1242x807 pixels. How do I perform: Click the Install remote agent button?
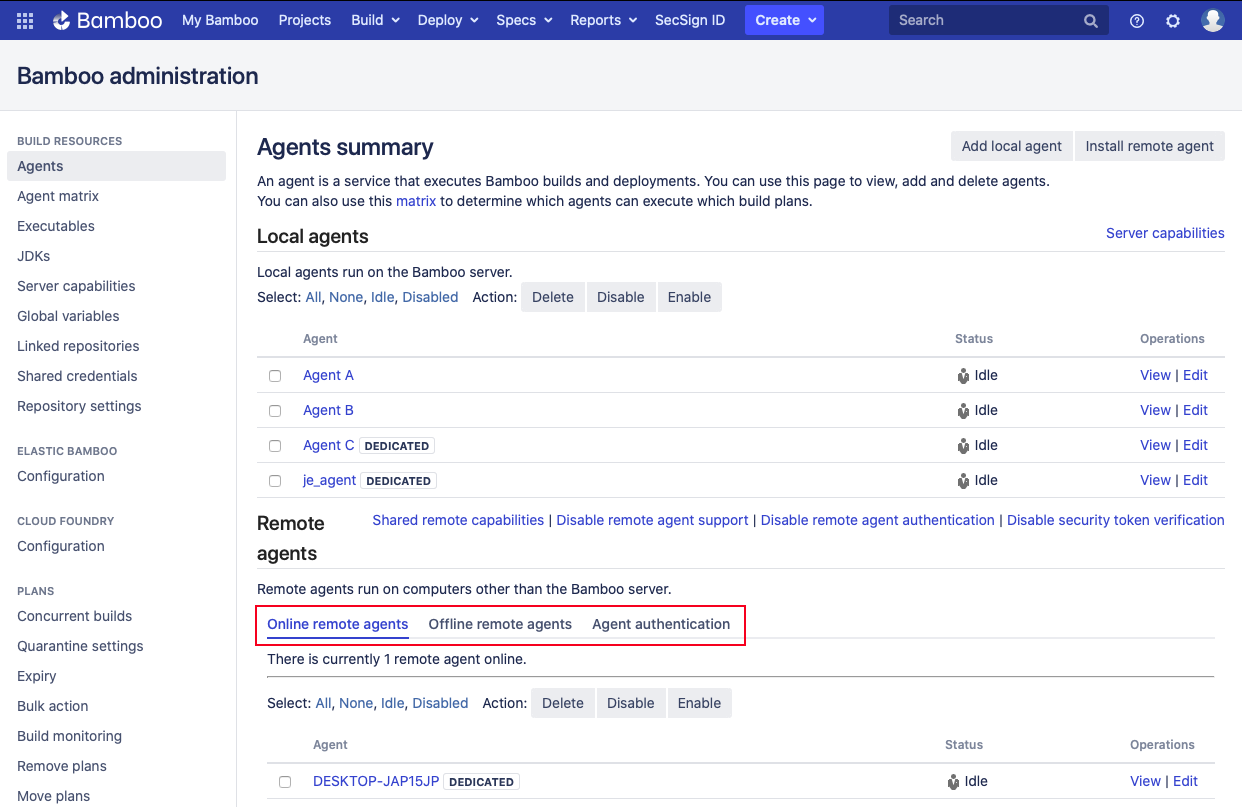point(1149,146)
